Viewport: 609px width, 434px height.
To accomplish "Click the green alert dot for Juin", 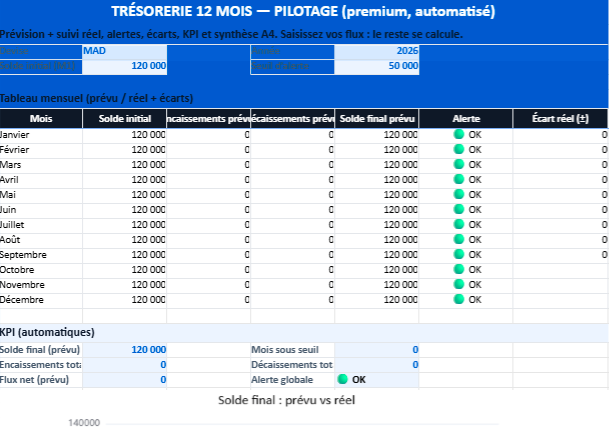I will tap(459, 209).
